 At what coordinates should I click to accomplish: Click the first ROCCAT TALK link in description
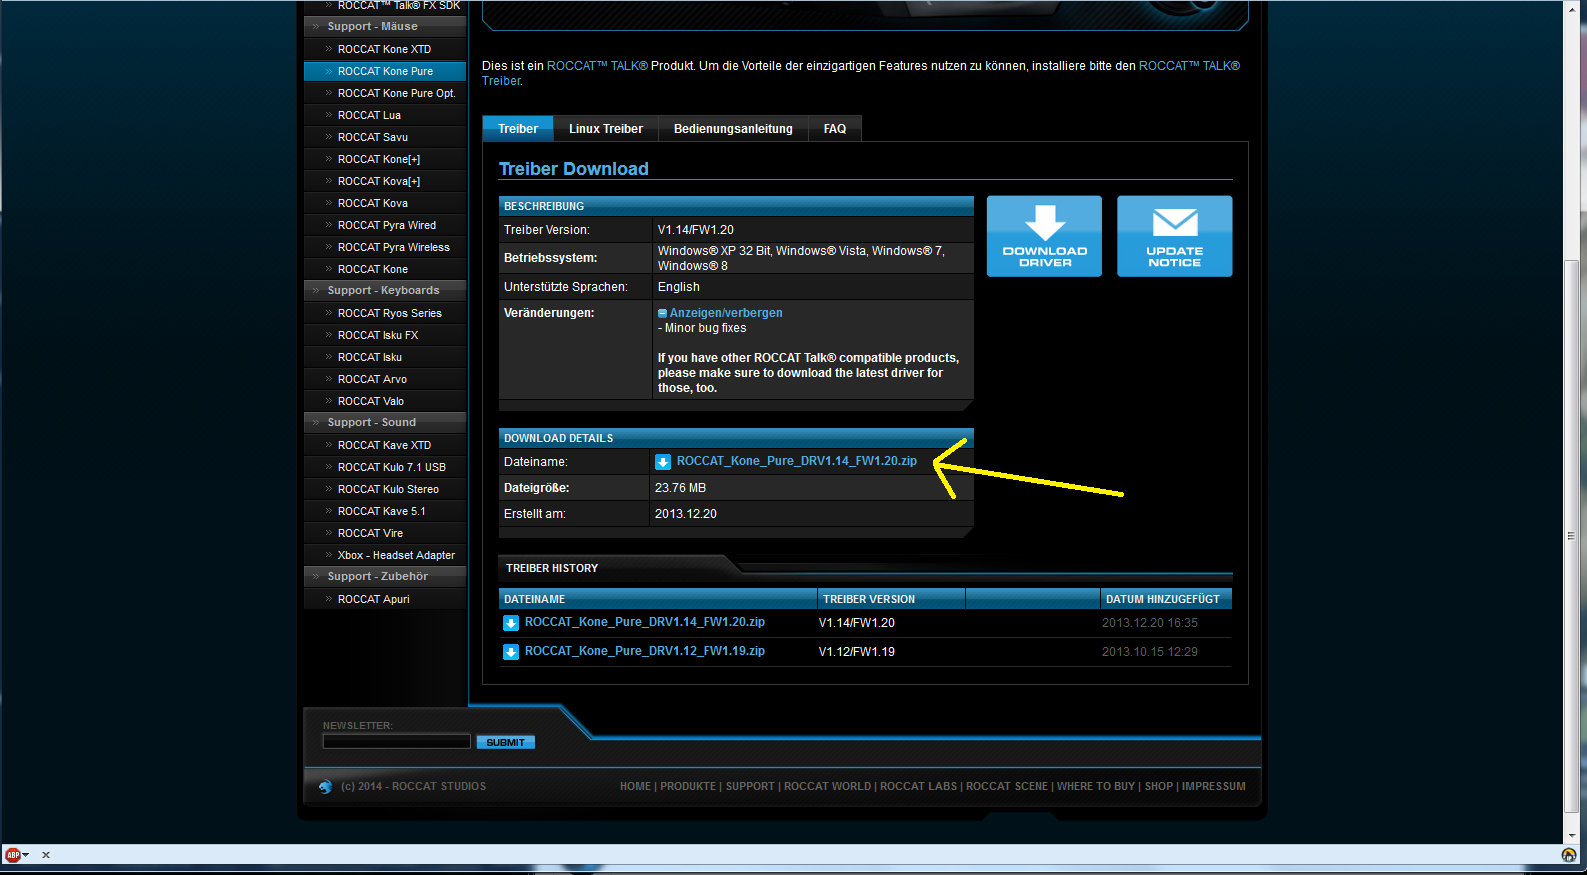point(597,66)
